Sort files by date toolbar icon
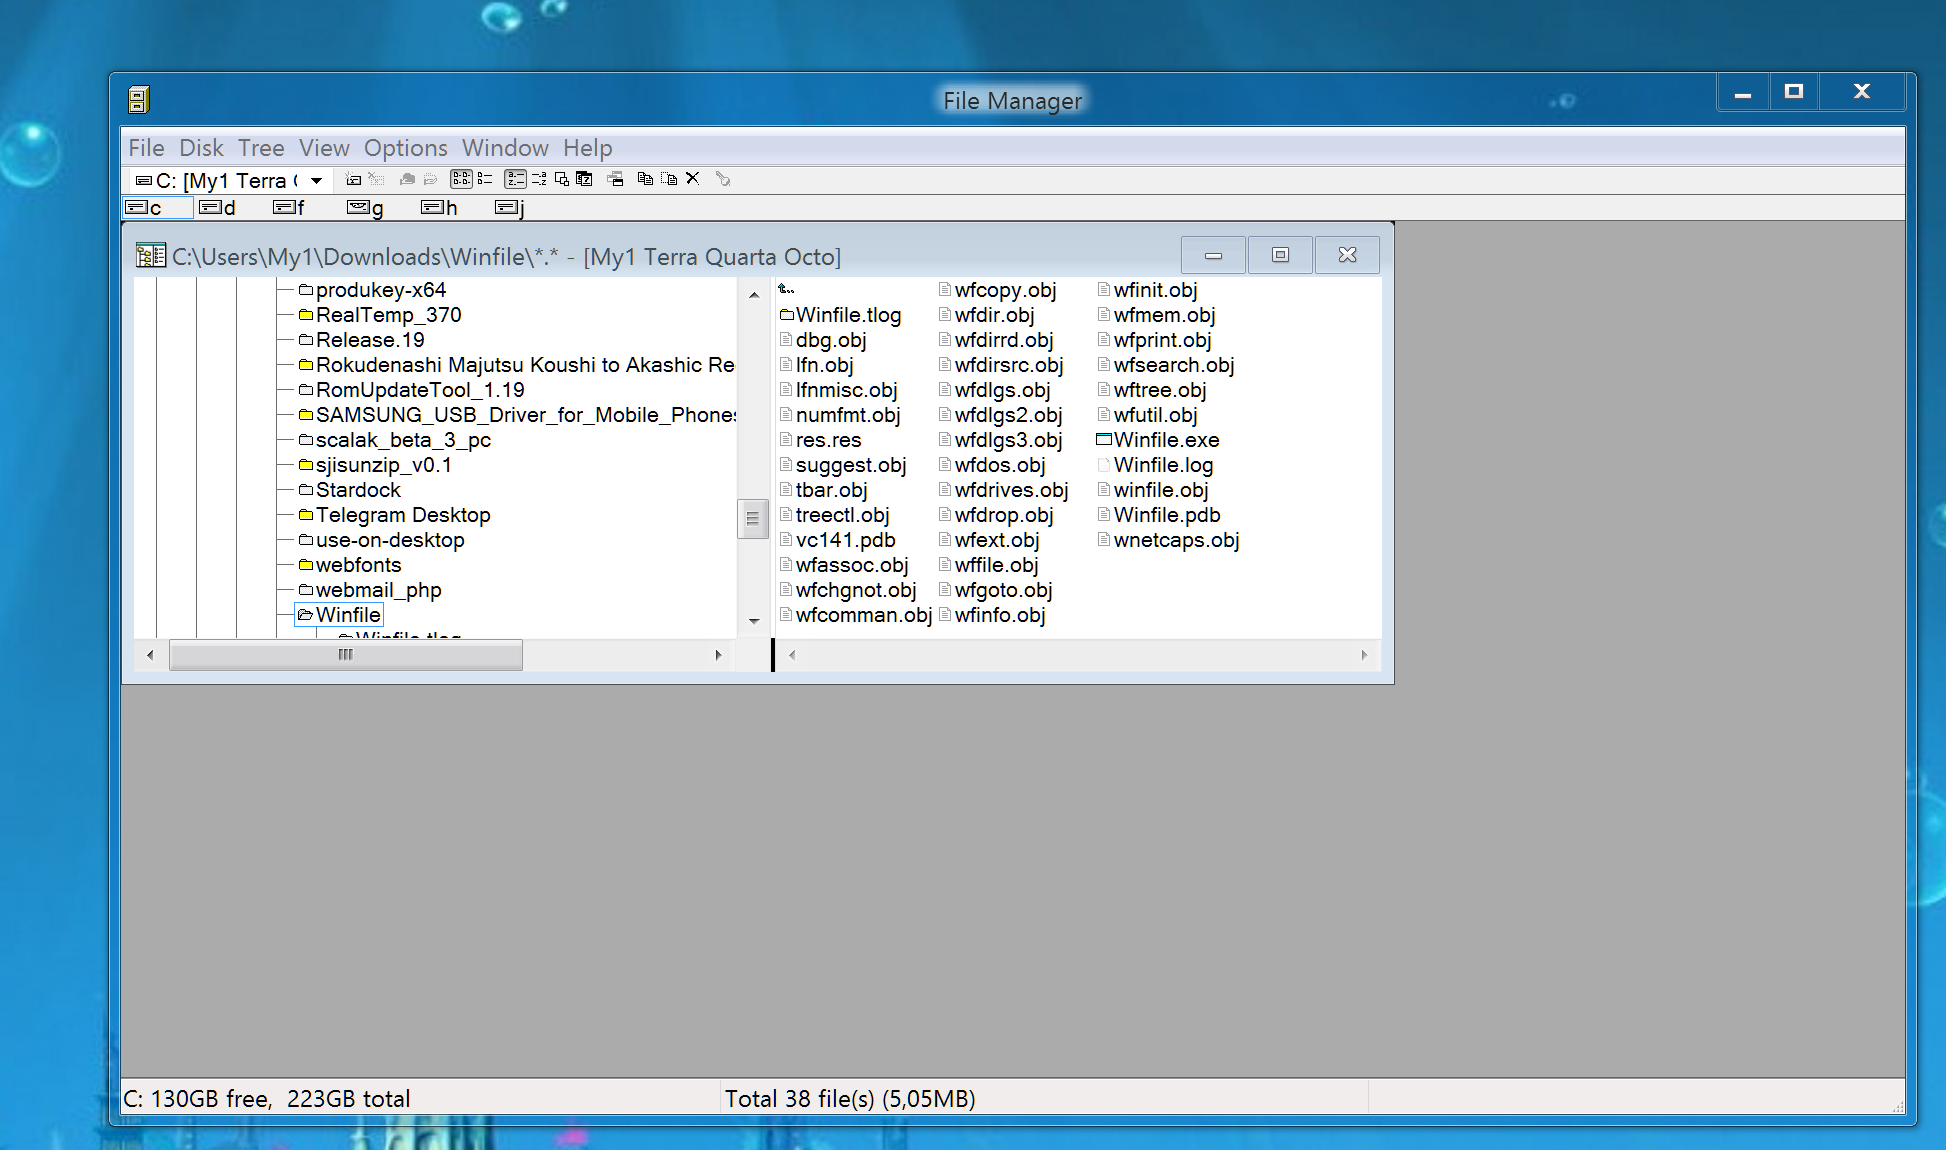The image size is (1946, 1150). [585, 179]
